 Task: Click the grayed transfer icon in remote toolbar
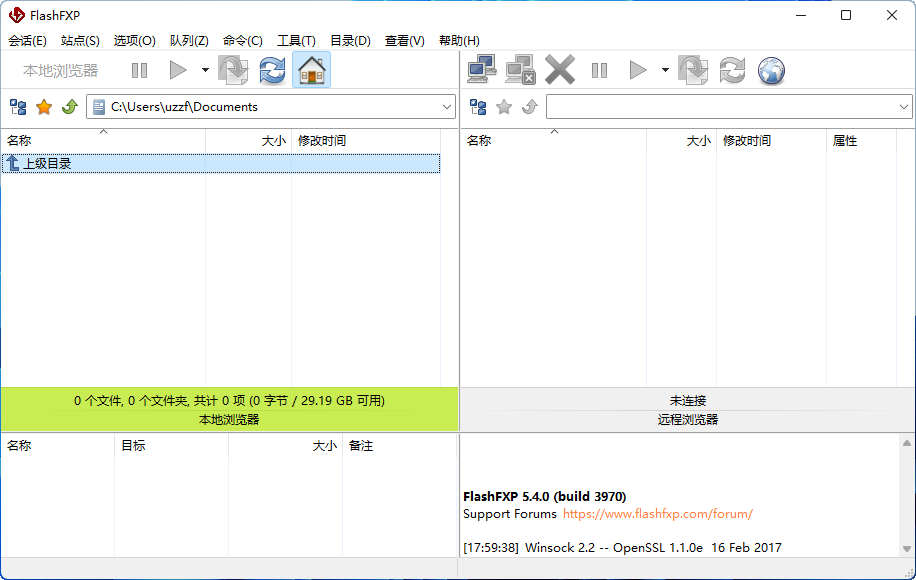[693, 71]
